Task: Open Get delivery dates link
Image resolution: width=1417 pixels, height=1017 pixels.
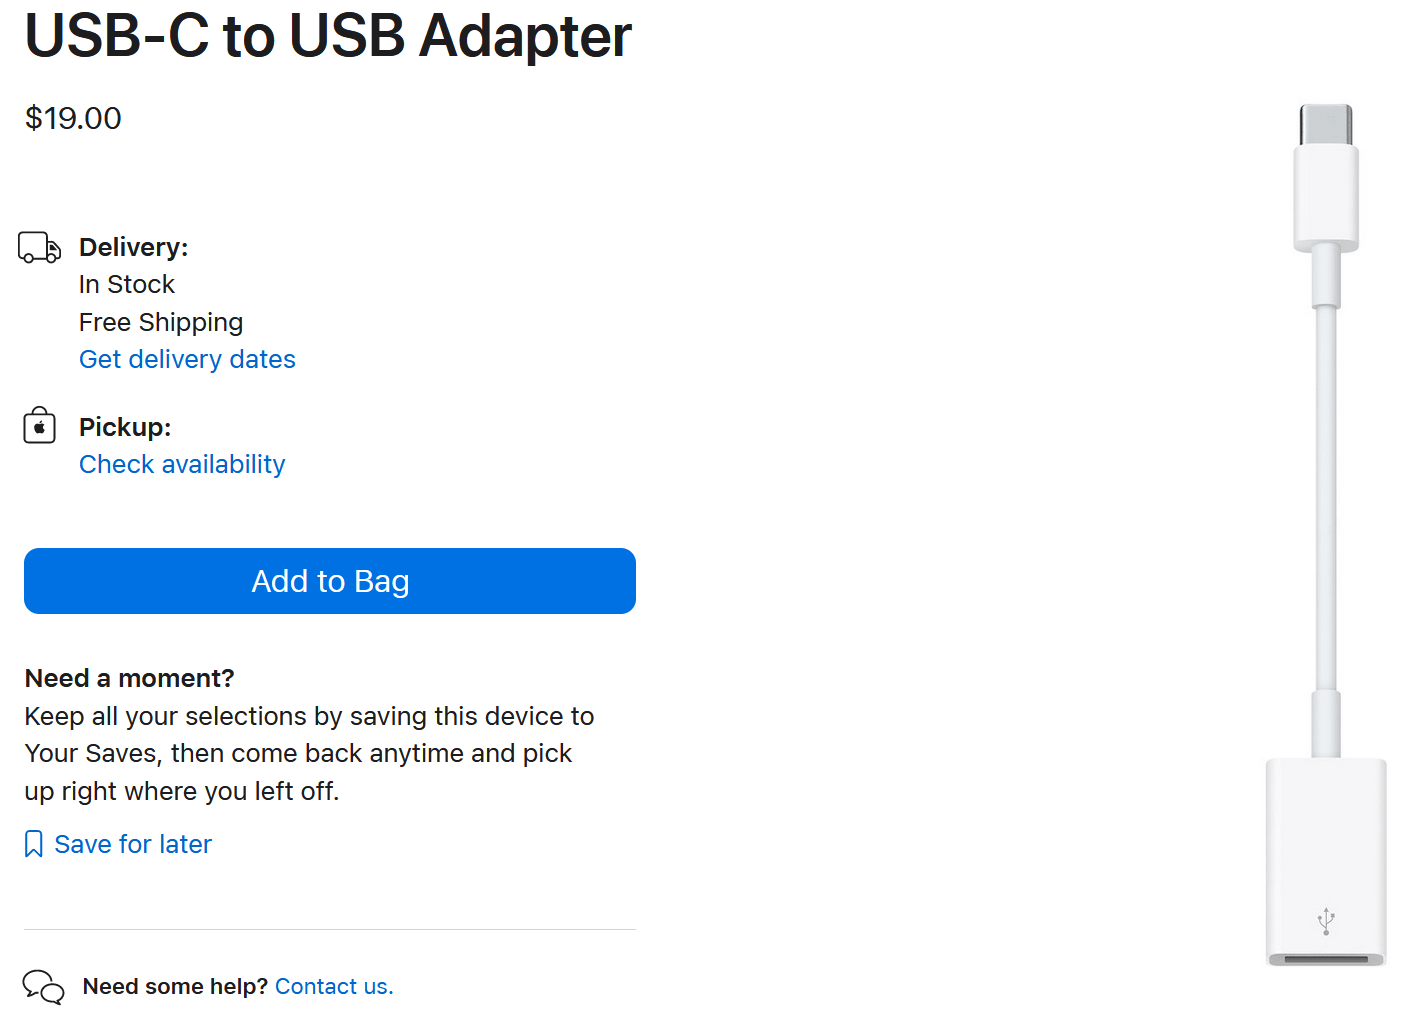Action: coord(187,359)
